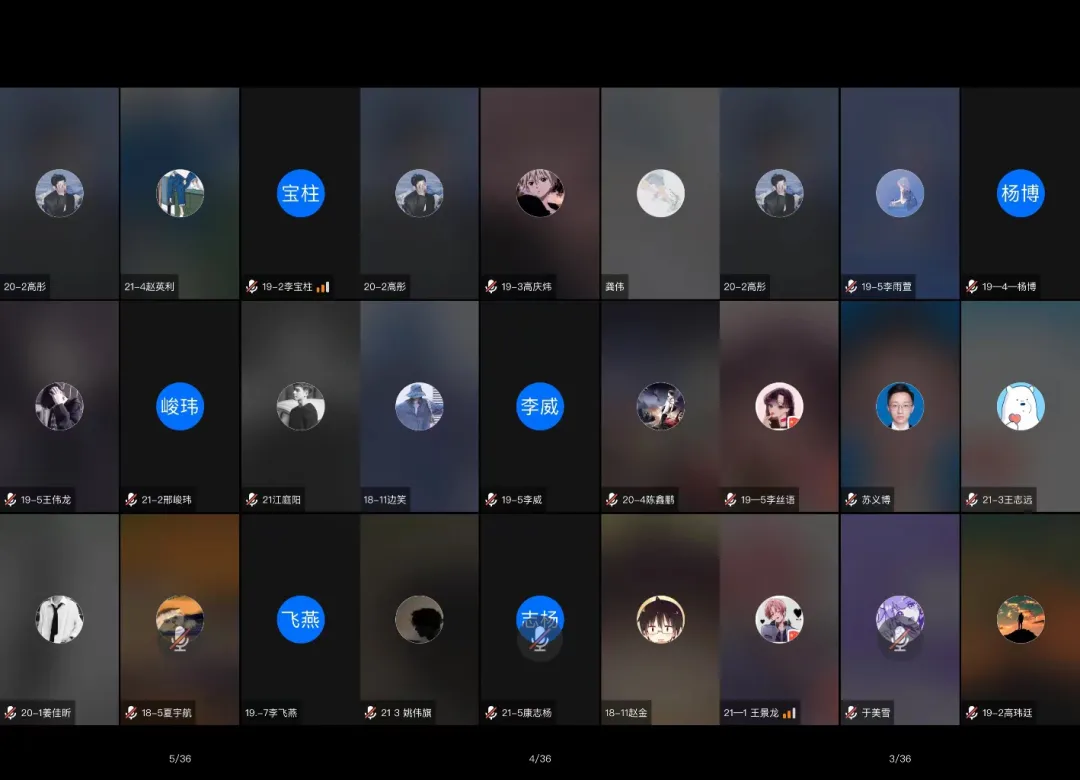This screenshot has width=1080, height=780.
Task: Click the mute overlay on 于美雪's avatar
Action: pos(900,640)
